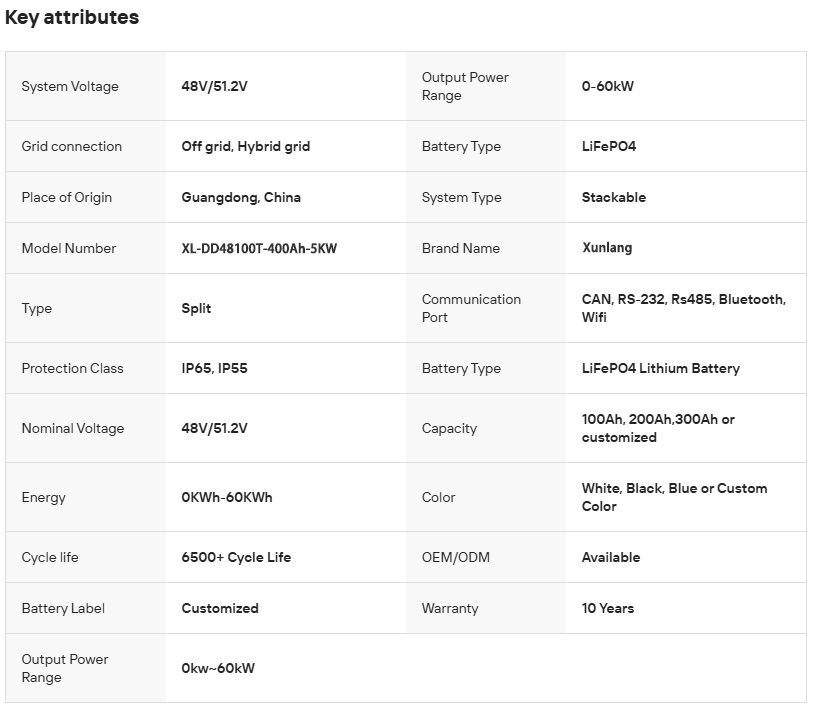Select the Stackable system type value
The width and height of the screenshot is (813, 708).
[x=613, y=197]
